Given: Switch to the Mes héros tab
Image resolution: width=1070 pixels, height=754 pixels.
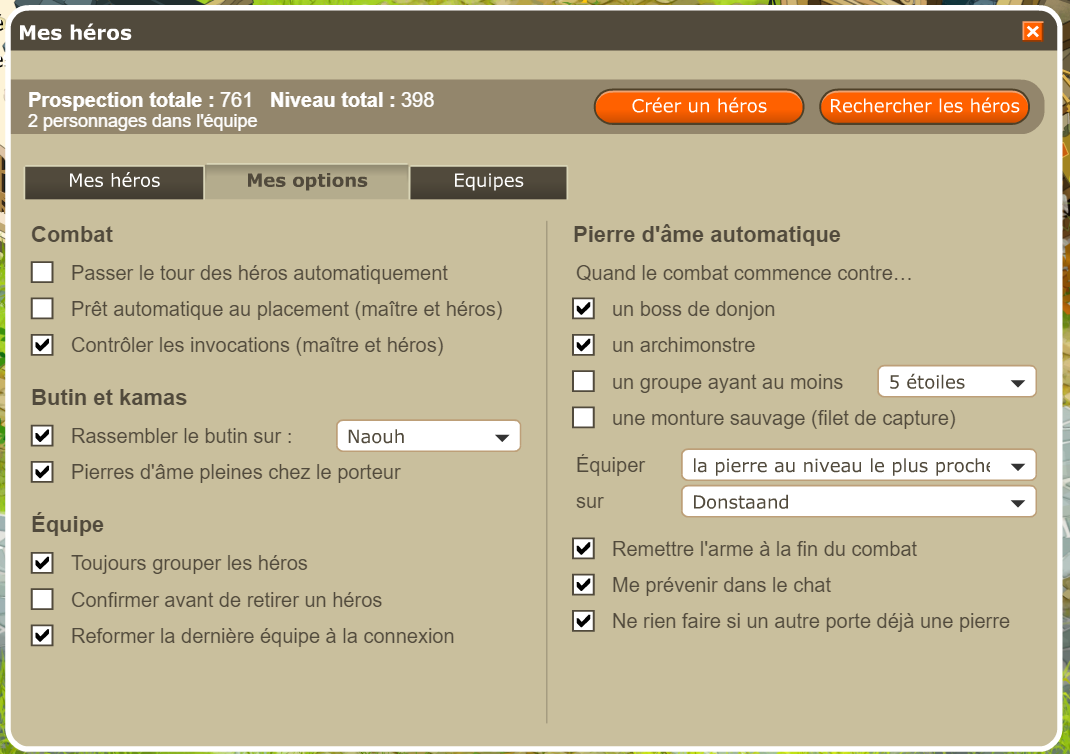Looking at the screenshot, I should [x=114, y=182].
